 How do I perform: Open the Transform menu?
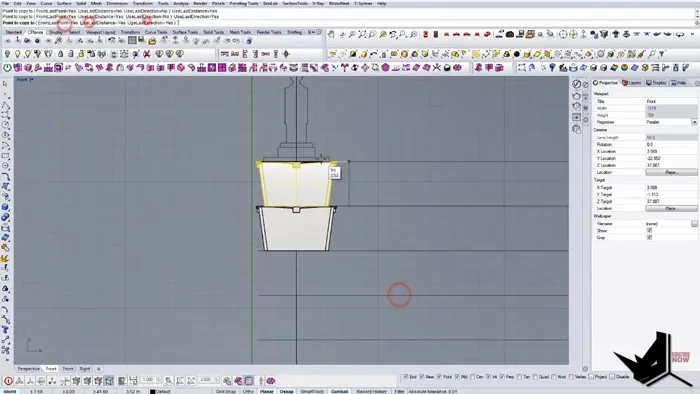click(142, 3)
